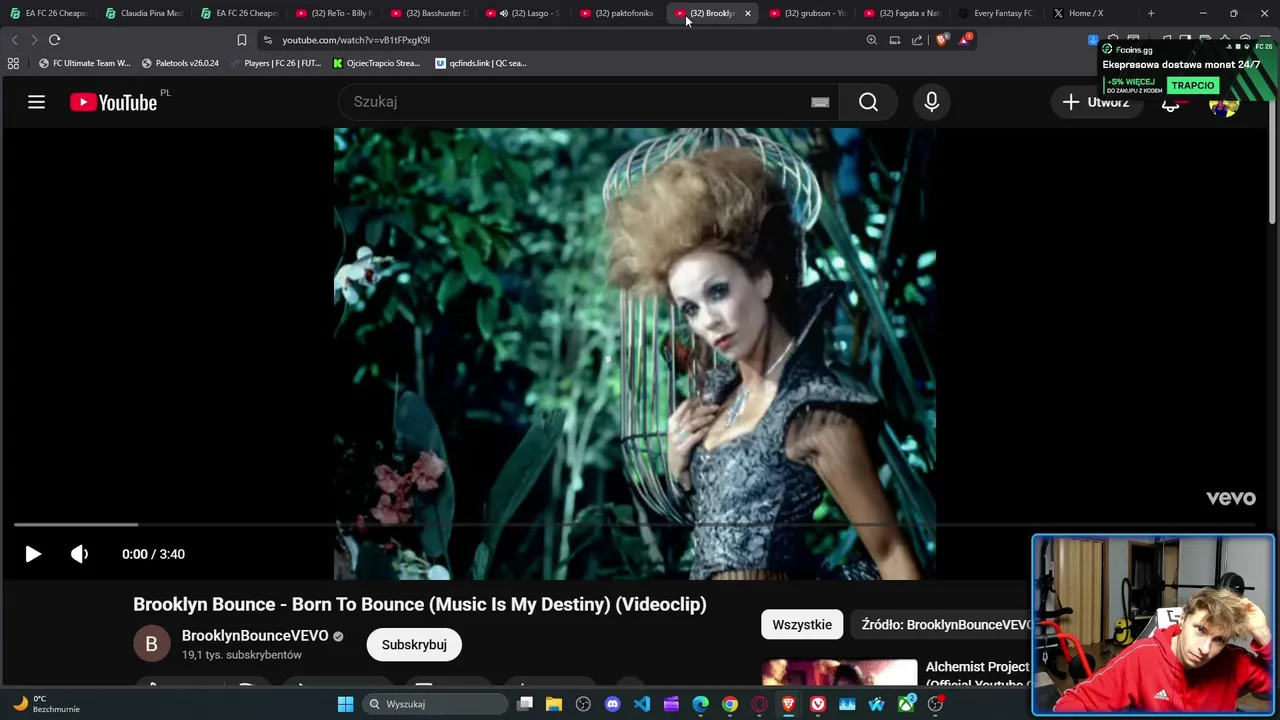Switch to the Claudia Pina tab
This screenshot has width=1280, height=720.
coord(144,13)
